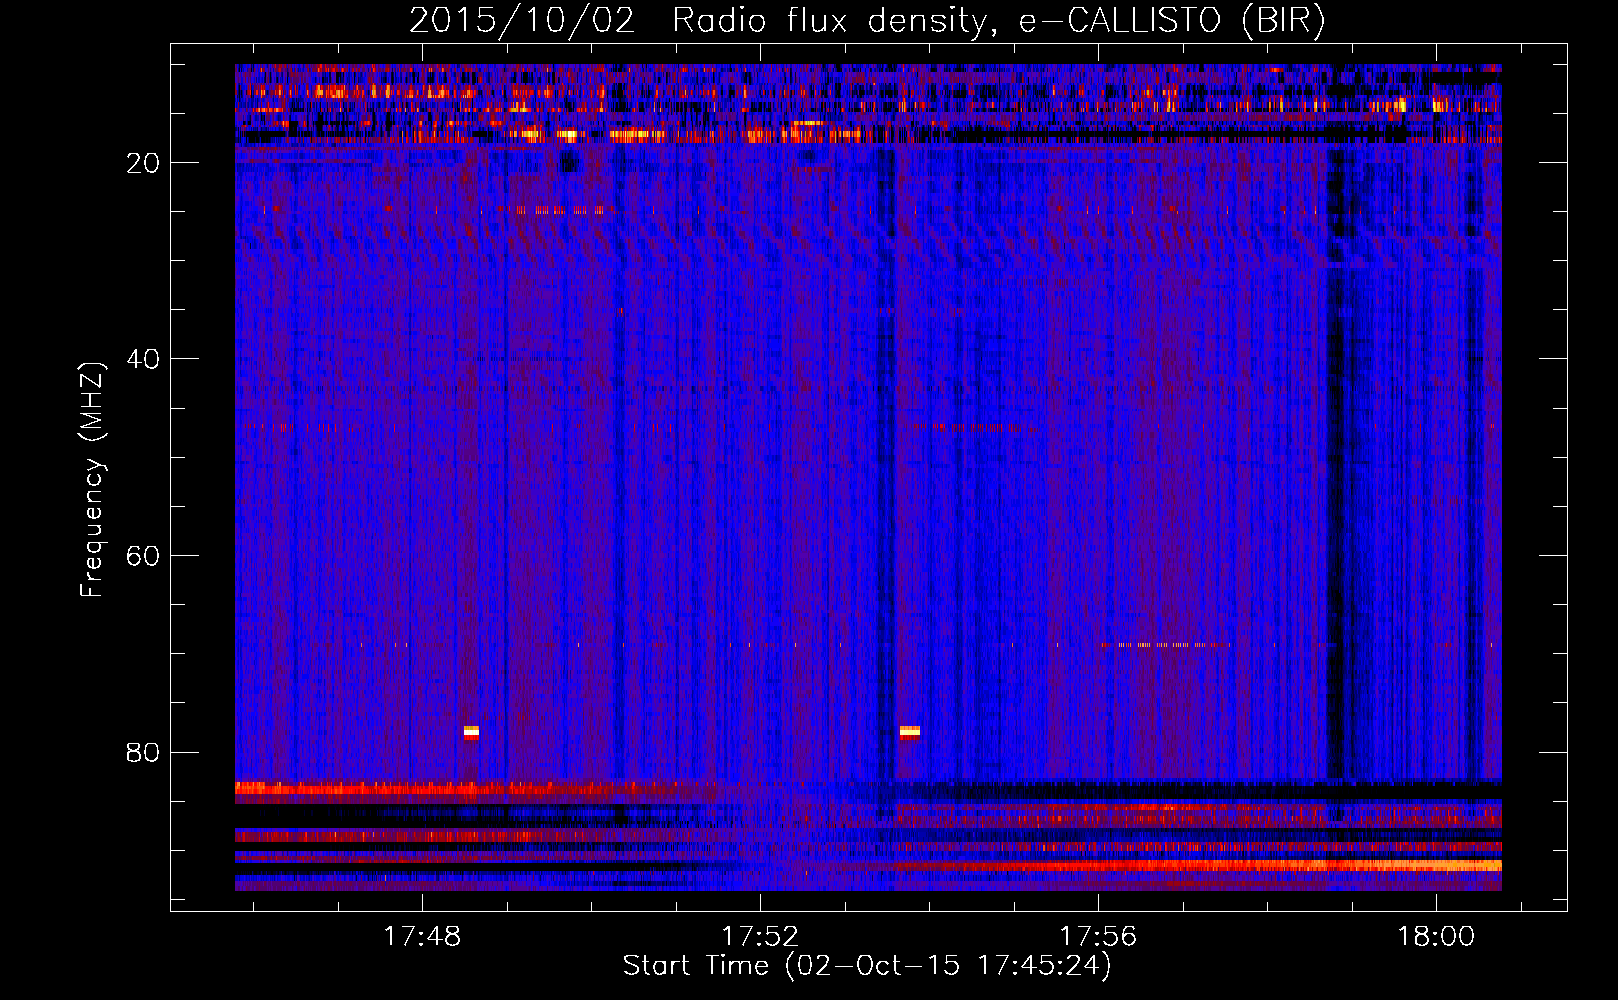Click the plot title "2015/10/02 Radio flux density, e-CALLISTO (BIR)"
This screenshot has height=1000, width=1618.
point(867,21)
